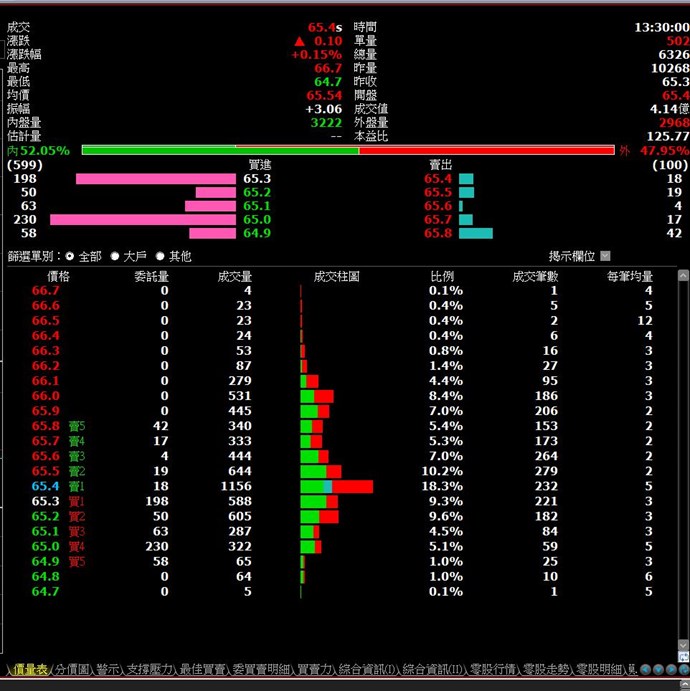The width and height of the screenshot is (690, 691).
Task: Click the 買5 label beside 64.9
Action: [x=77, y=562]
